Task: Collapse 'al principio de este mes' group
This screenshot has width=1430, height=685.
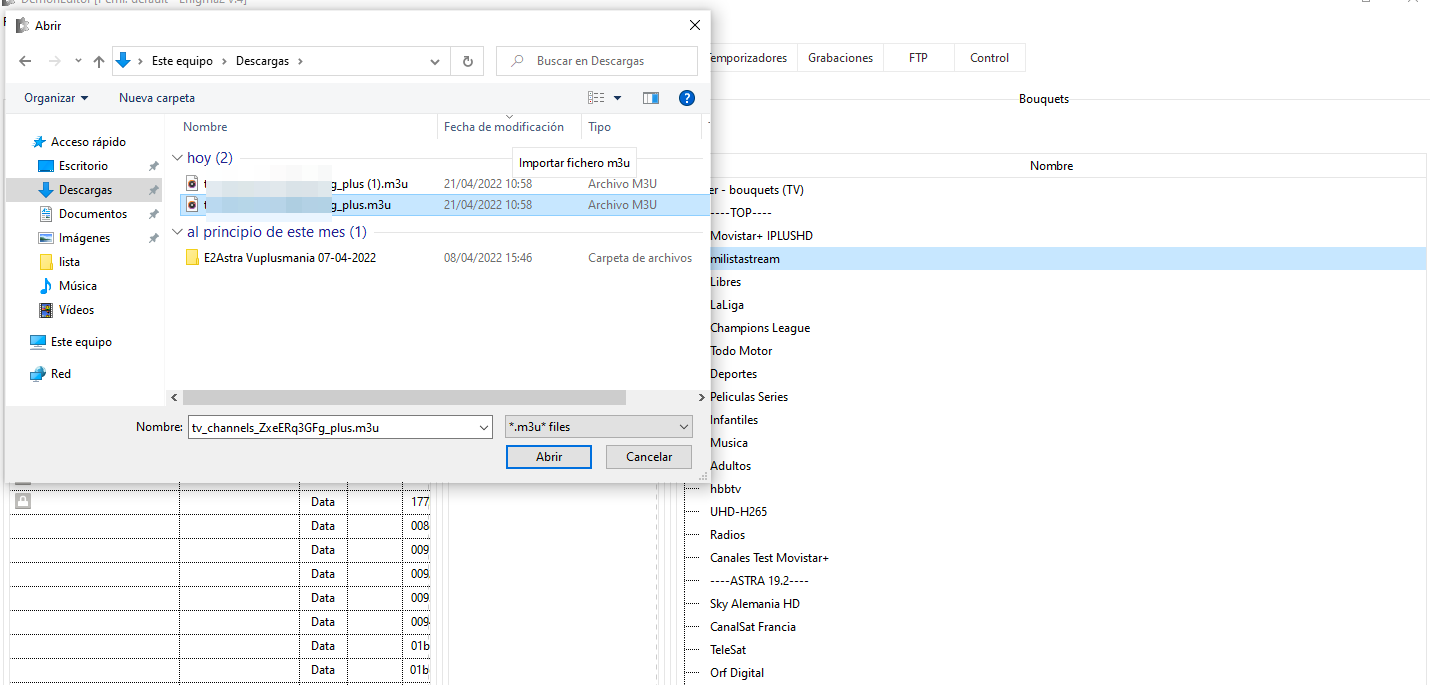Action: tap(178, 232)
